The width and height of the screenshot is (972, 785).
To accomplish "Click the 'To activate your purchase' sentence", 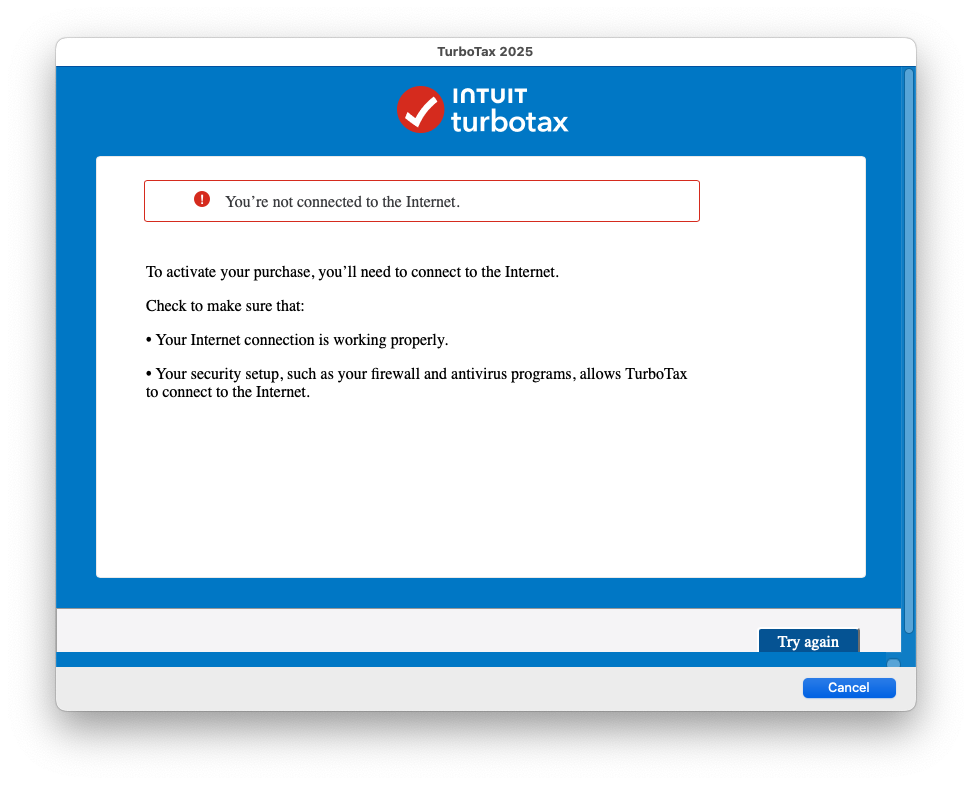I will click(x=352, y=272).
